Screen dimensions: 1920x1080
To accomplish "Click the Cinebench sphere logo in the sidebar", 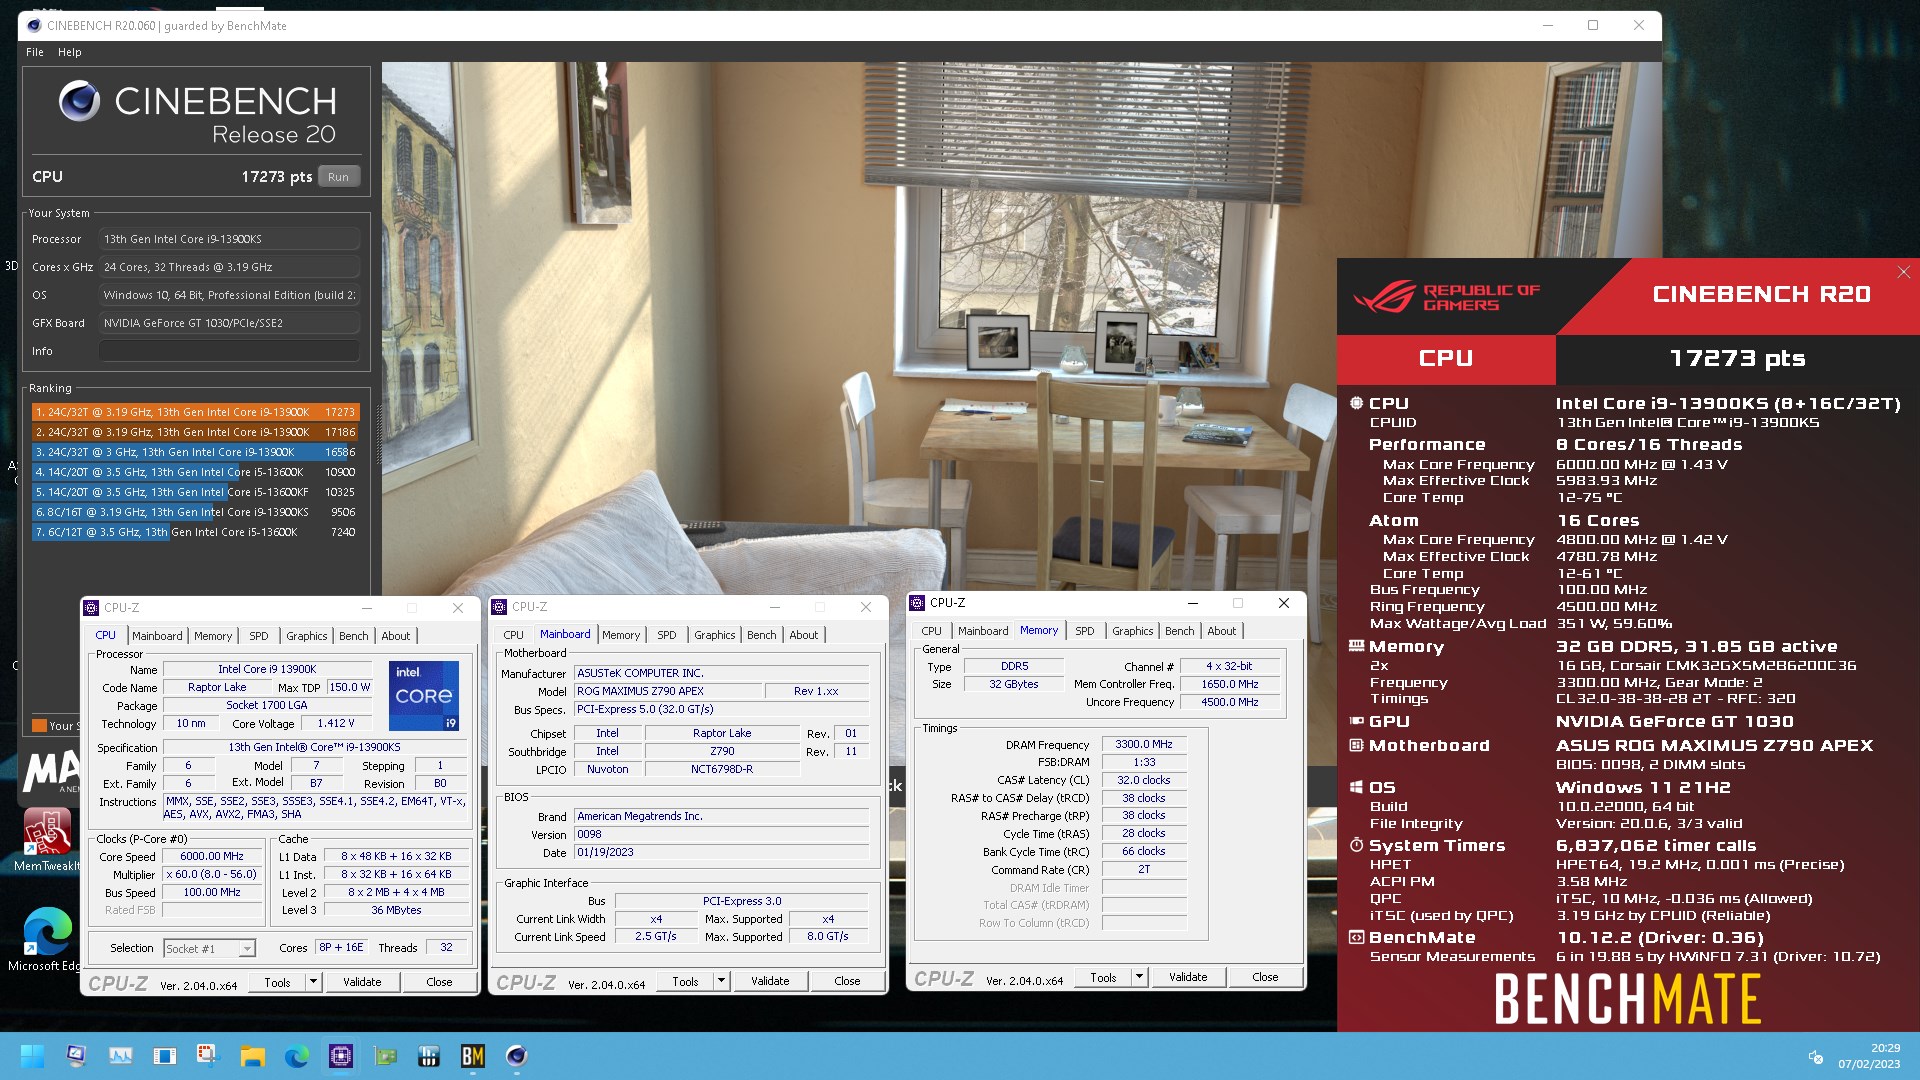I will [79, 101].
